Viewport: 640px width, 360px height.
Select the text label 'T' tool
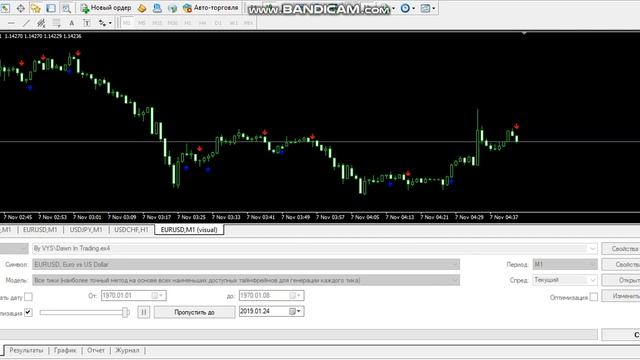(87, 23)
